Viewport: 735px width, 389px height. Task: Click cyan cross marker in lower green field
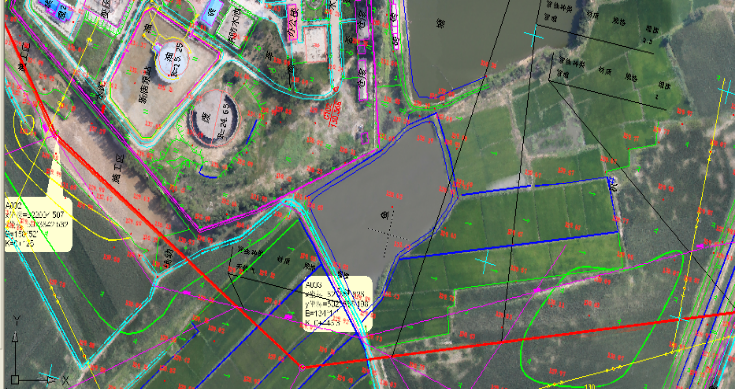[486, 264]
